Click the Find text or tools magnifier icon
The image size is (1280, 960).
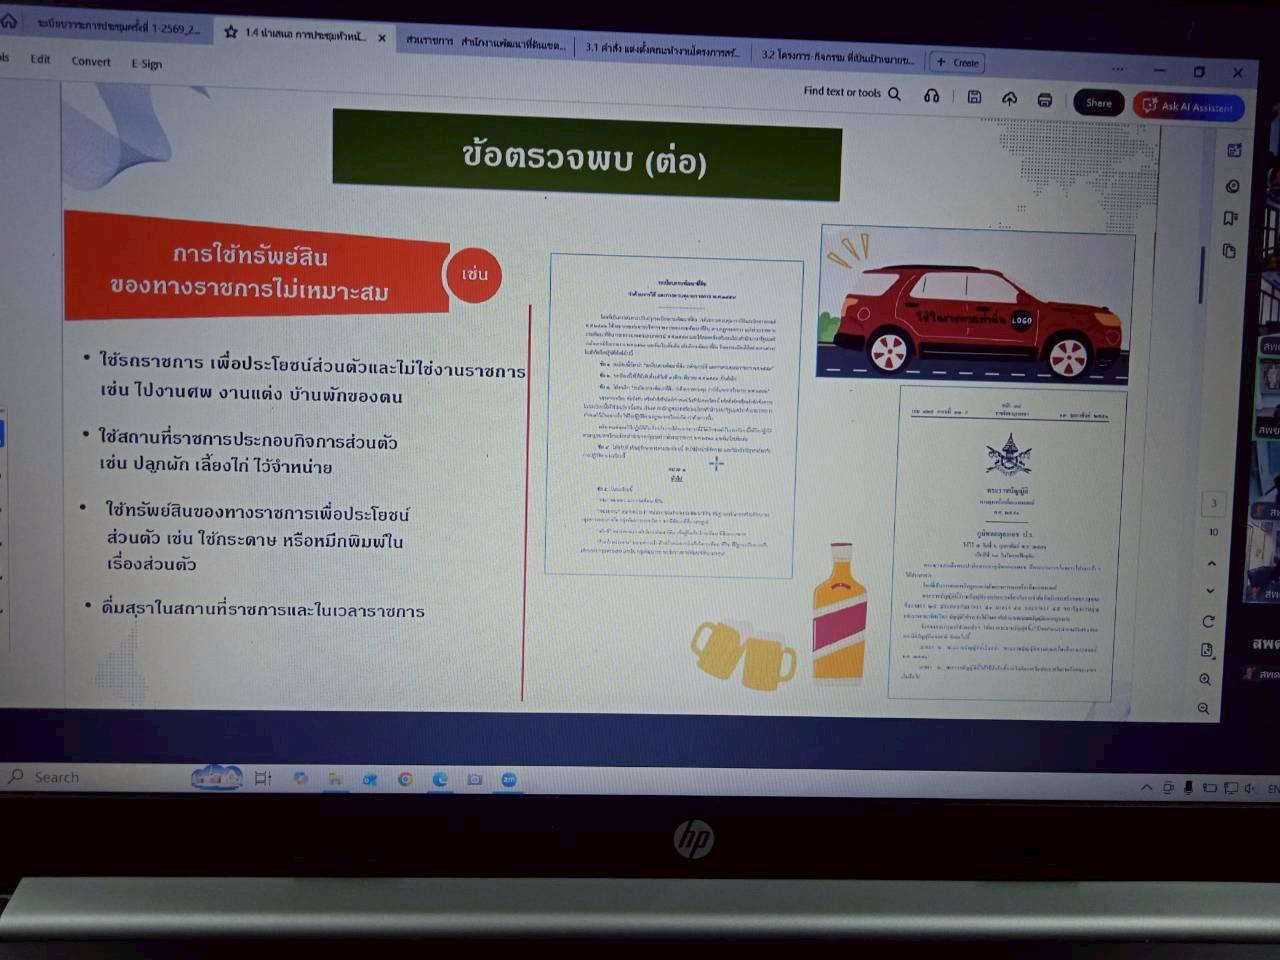click(x=894, y=93)
